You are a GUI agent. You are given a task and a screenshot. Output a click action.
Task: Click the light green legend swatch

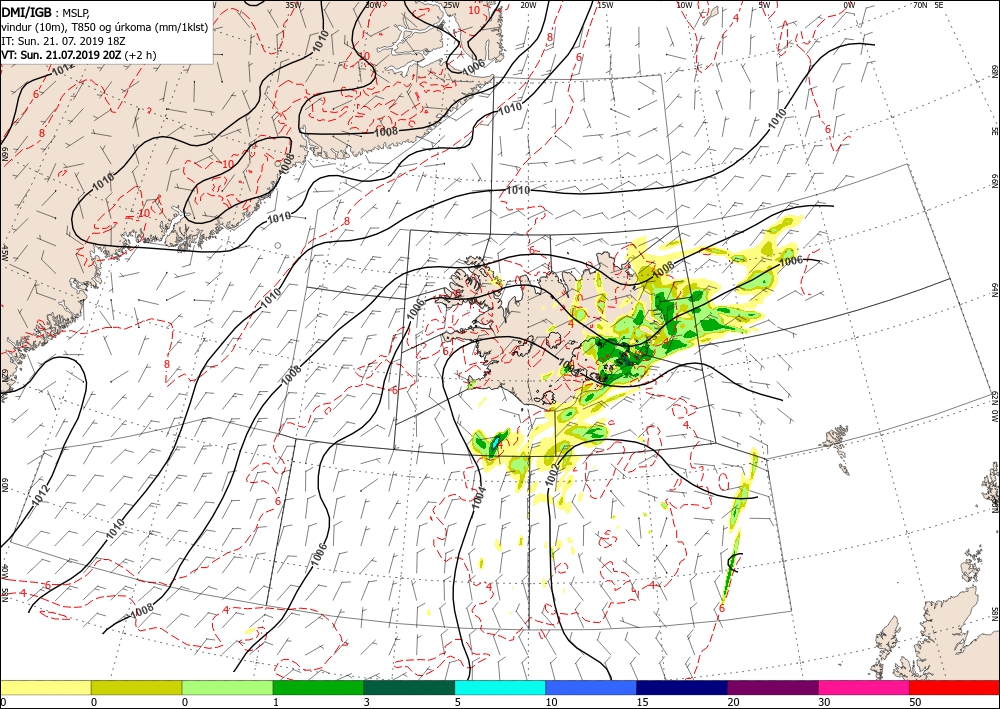pyautogui.click(x=227, y=687)
